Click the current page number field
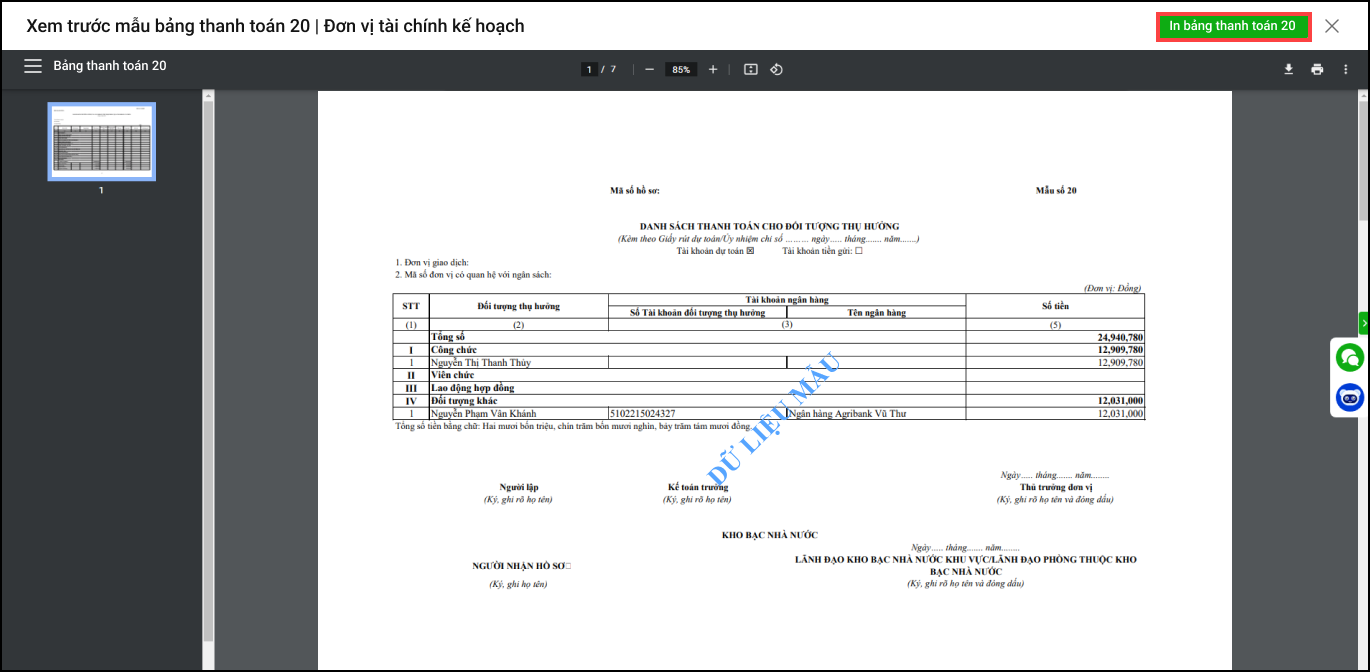The width and height of the screenshot is (1370, 672). [589, 70]
